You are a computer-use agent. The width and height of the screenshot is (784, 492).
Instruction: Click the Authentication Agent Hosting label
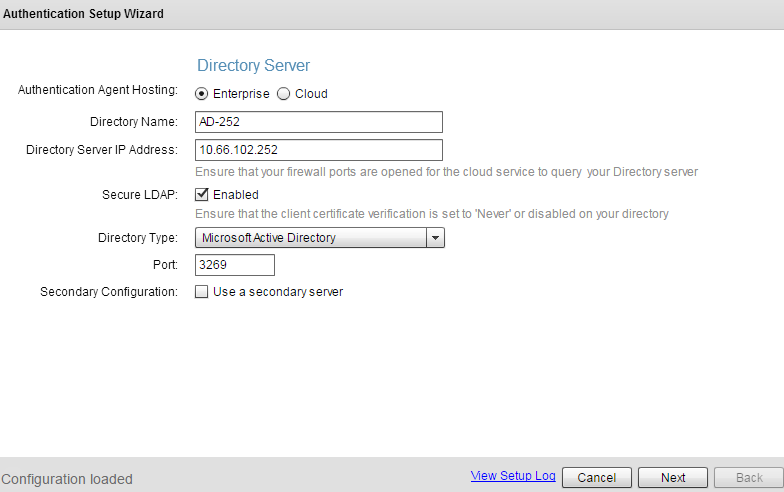[x=98, y=90]
